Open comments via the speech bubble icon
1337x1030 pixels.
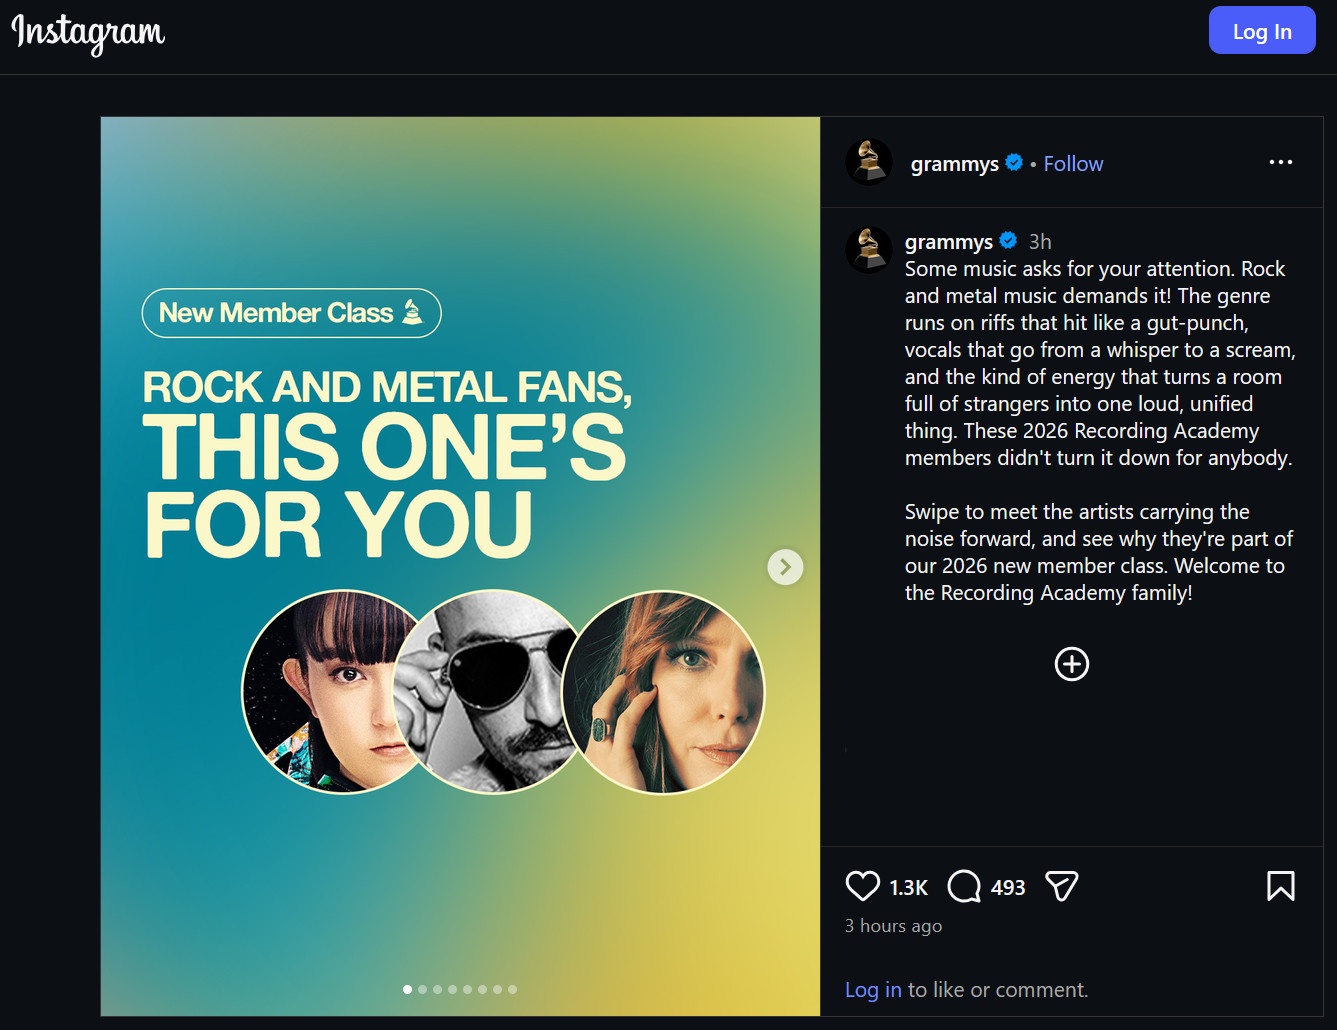964,886
